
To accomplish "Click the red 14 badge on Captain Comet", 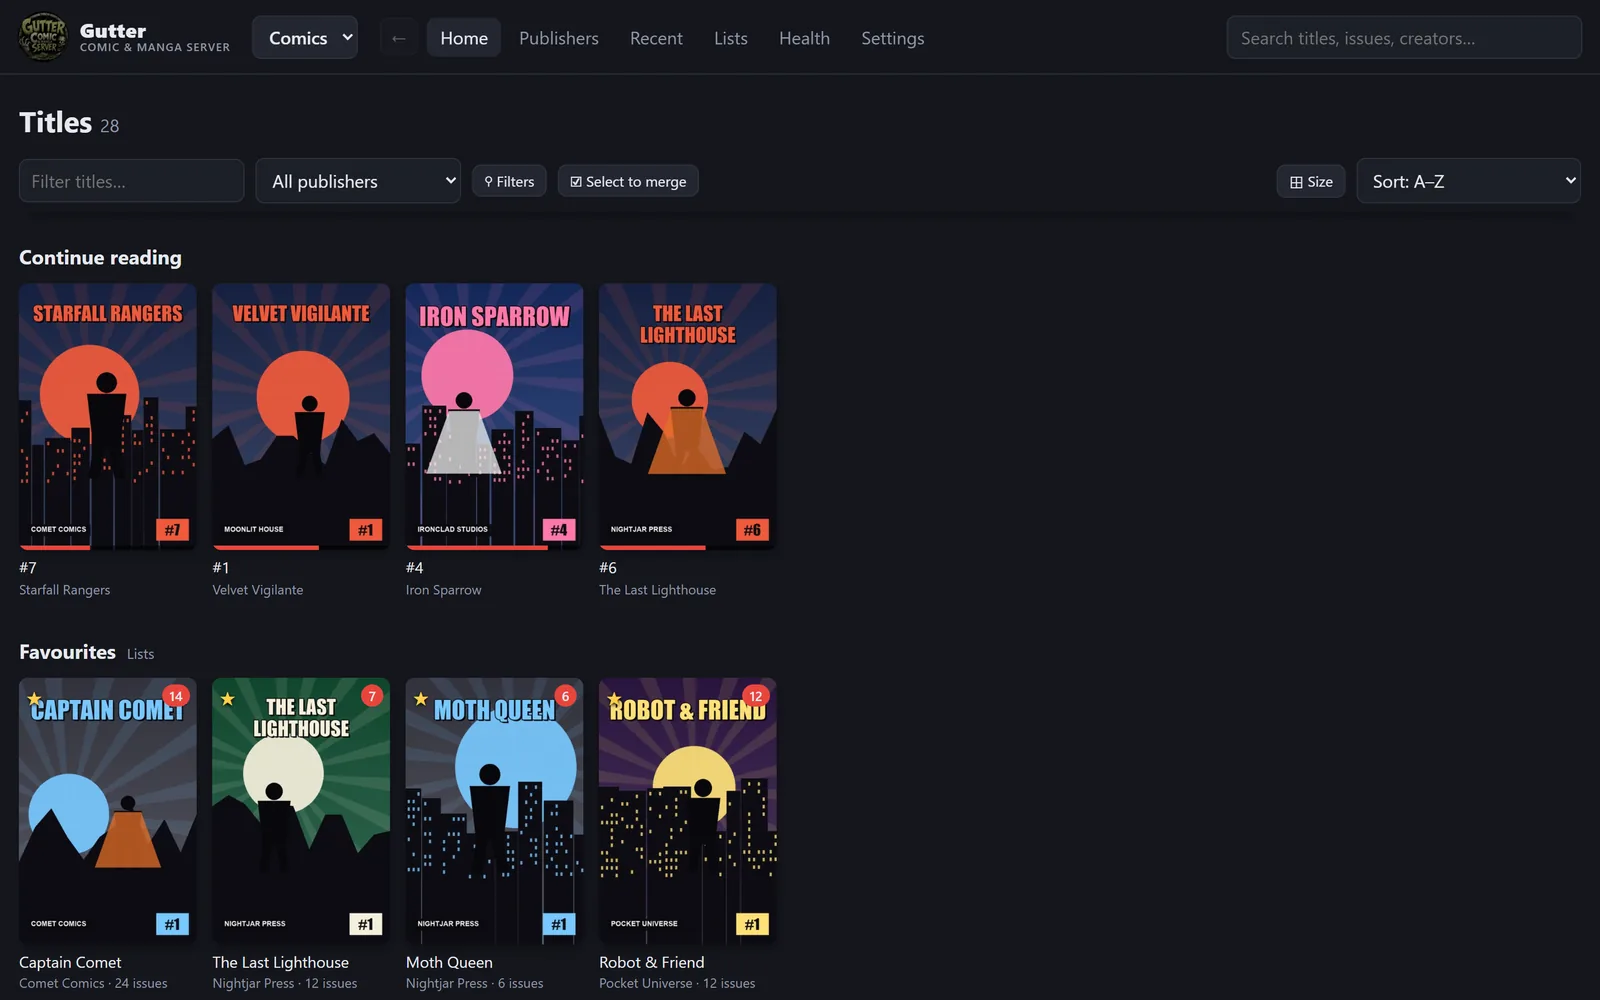I will [x=176, y=696].
